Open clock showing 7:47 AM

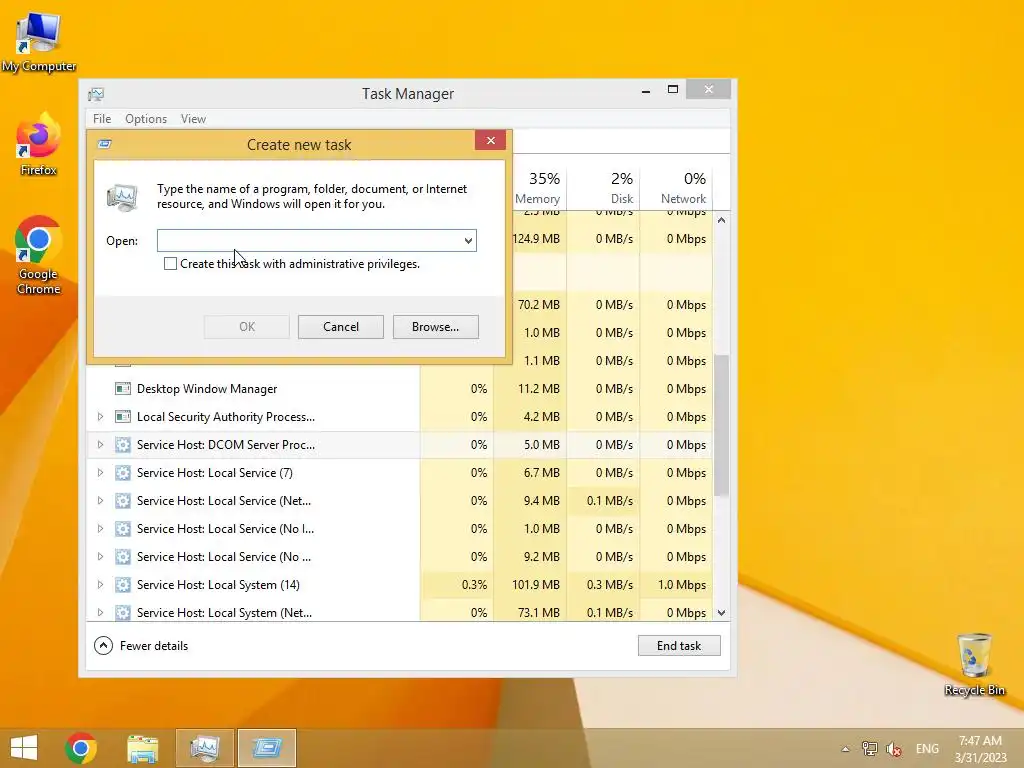pyautogui.click(x=980, y=749)
